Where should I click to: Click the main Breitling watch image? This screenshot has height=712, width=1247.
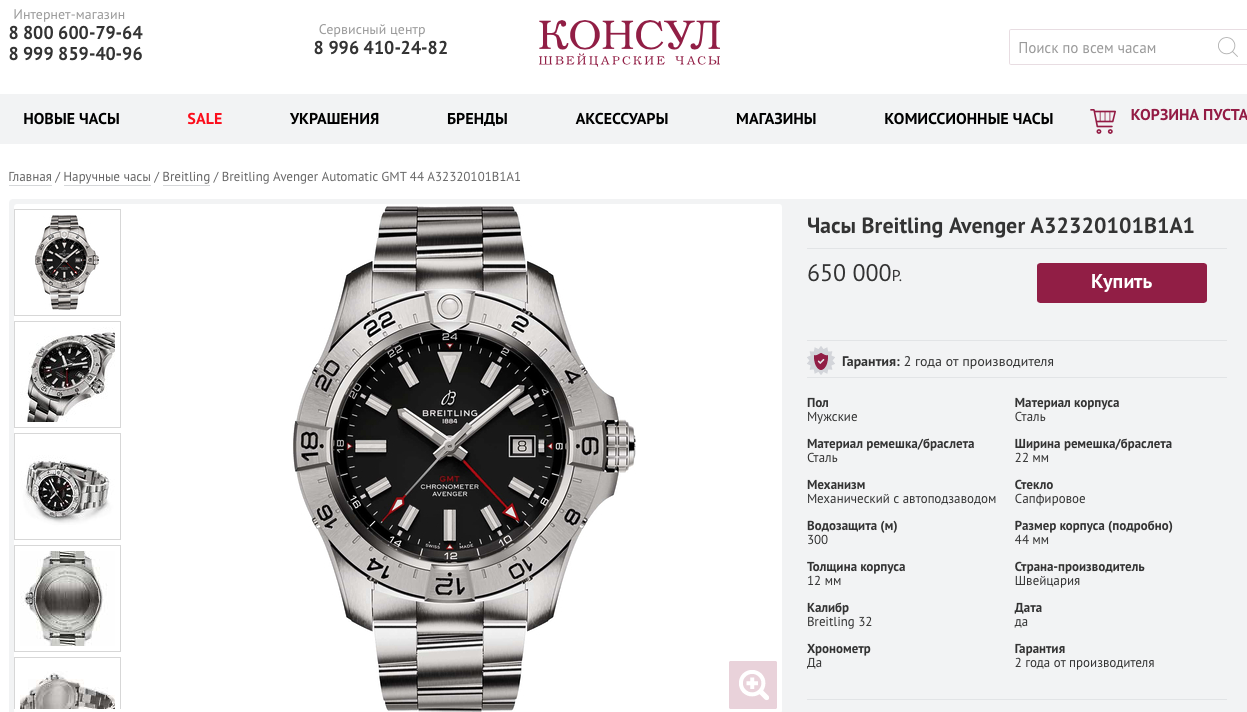(x=454, y=458)
